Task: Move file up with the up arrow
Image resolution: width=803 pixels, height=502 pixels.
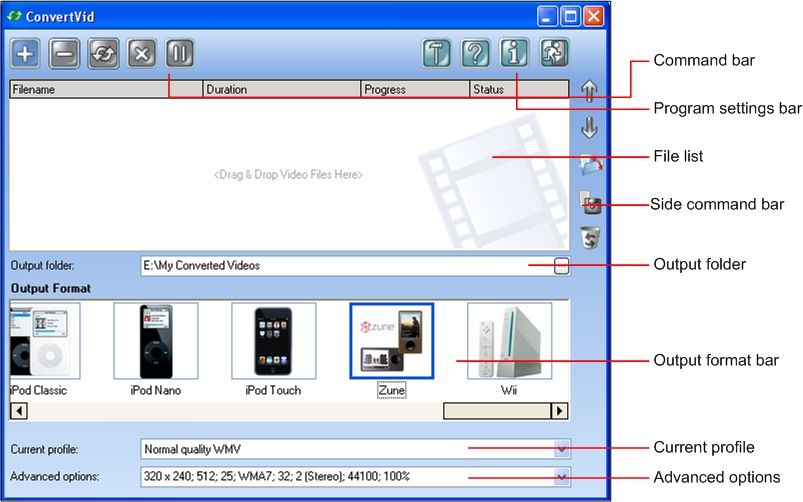Action: click(x=589, y=90)
